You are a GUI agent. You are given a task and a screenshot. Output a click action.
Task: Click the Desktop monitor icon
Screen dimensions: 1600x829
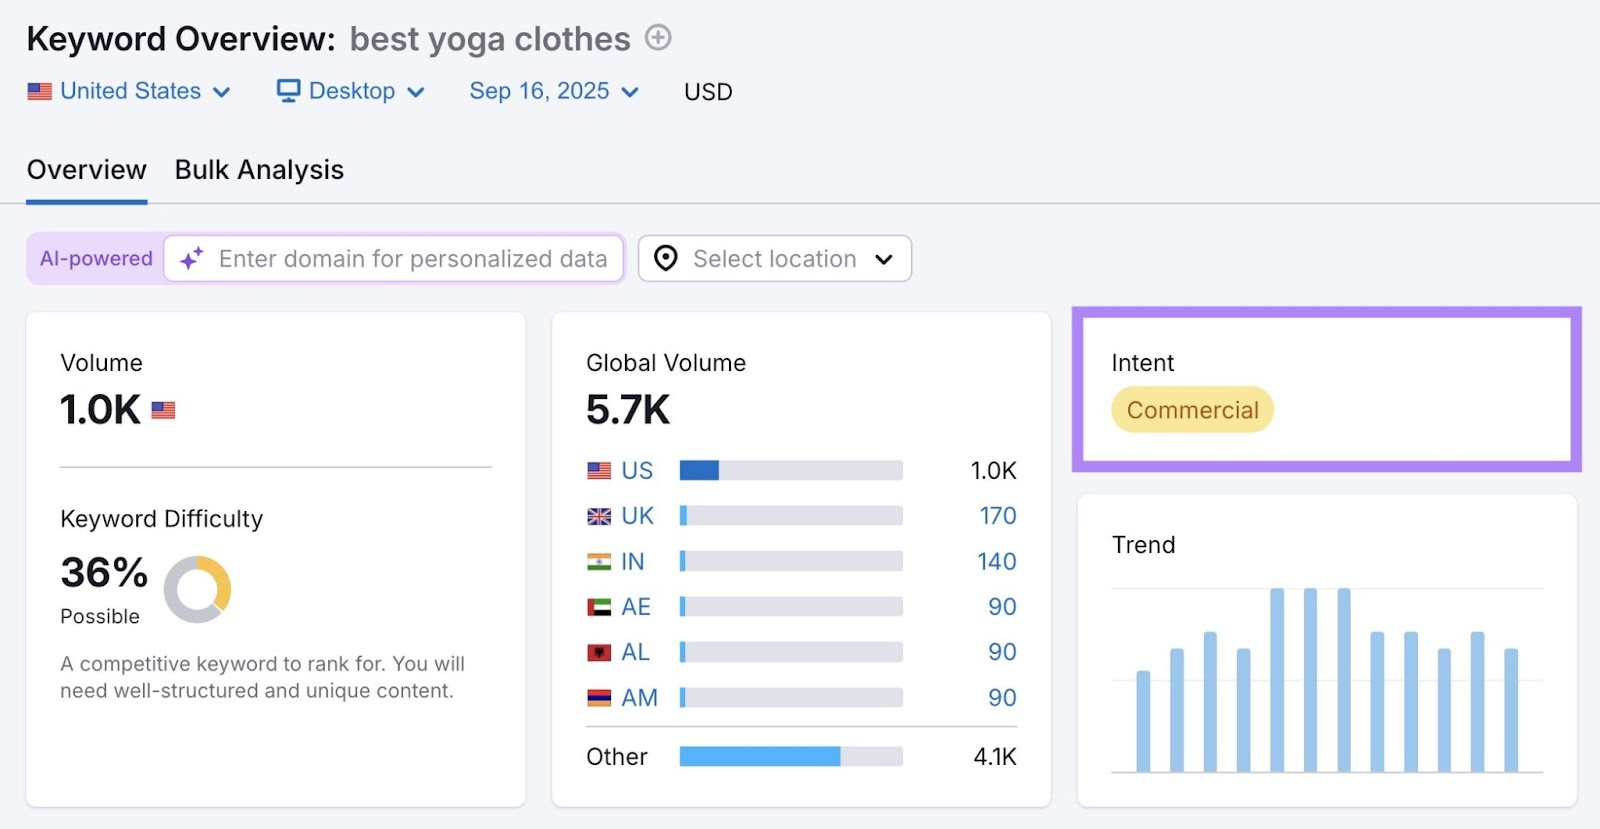coord(288,91)
